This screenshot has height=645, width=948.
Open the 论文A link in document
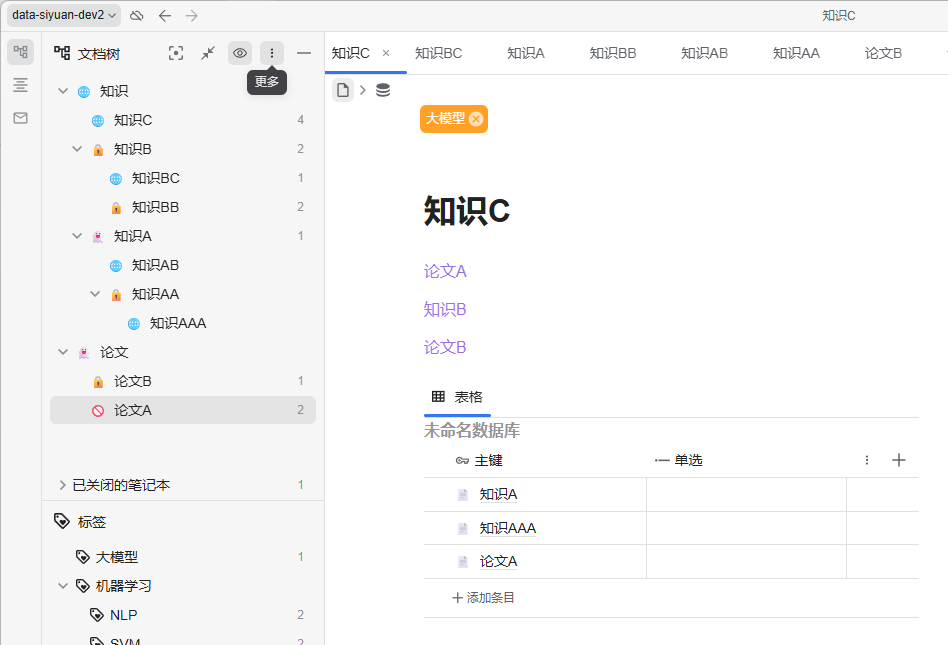pos(445,271)
